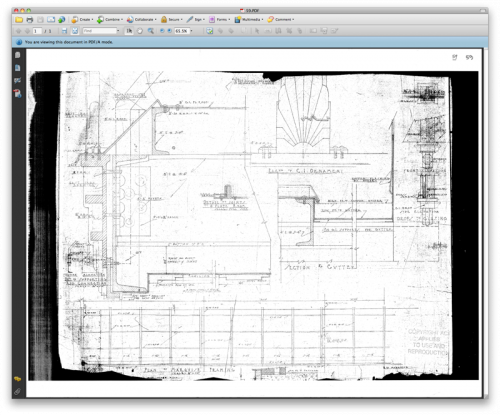Go to next page arrow

[27, 31]
